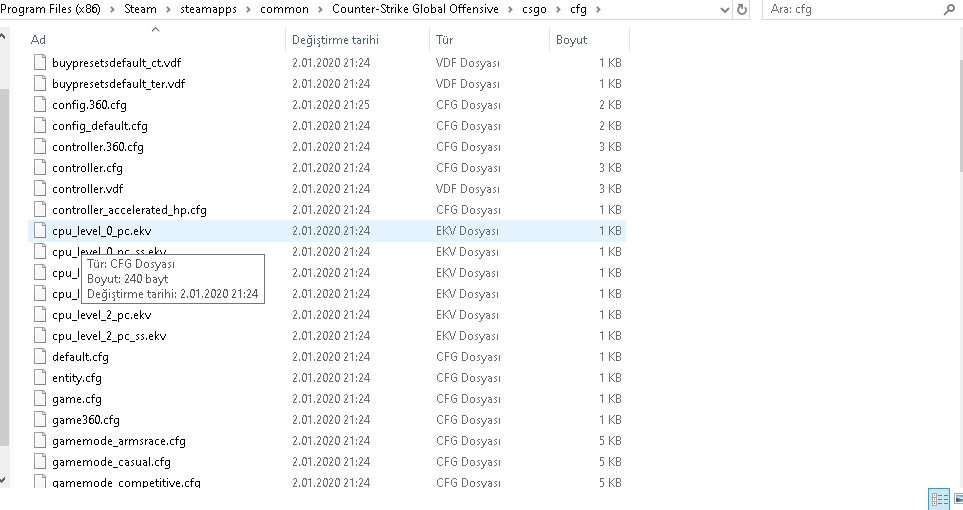Switch to the details view icon
The image size is (963, 510).
click(939, 498)
